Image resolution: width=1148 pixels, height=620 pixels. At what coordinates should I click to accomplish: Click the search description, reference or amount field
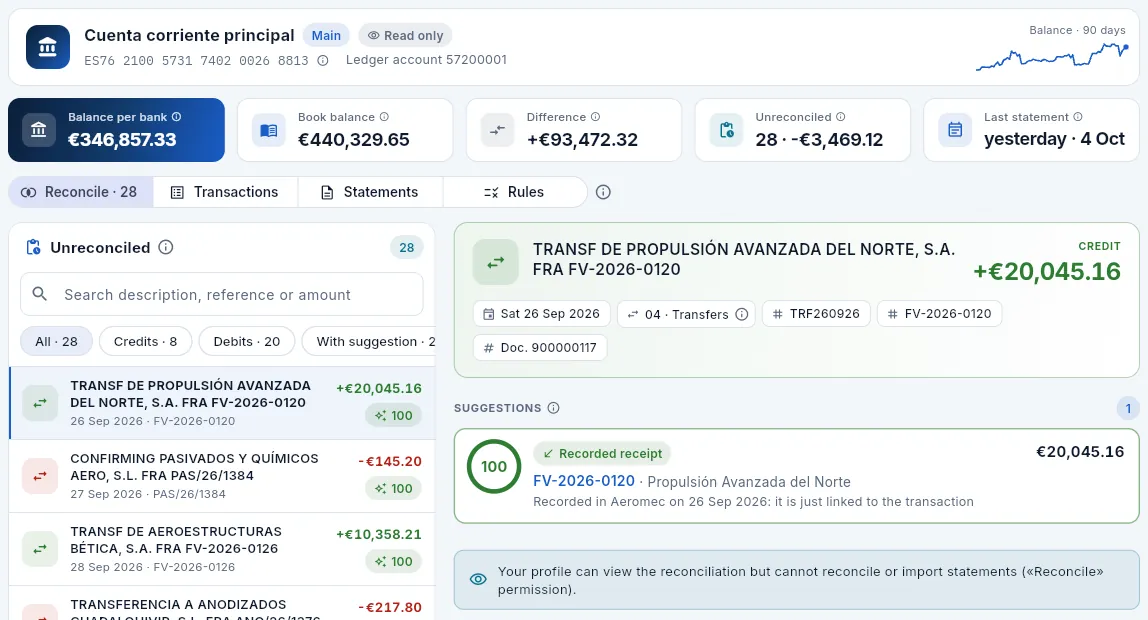pyautogui.click(x=222, y=294)
